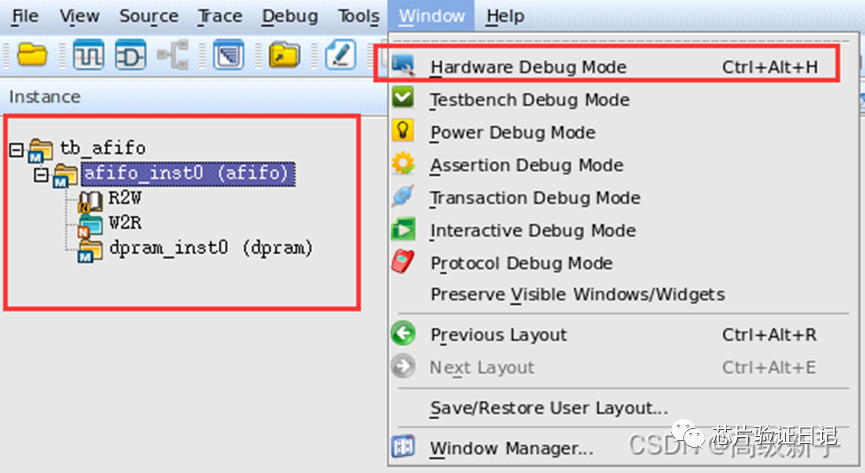Click the green checkmark Testbench icon
The height and width of the screenshot is (473, 865).
[x=403, y=98]
